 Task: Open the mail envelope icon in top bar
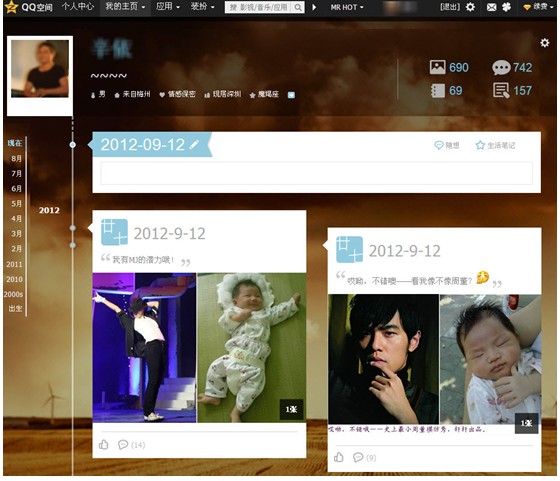coord(491,7)
